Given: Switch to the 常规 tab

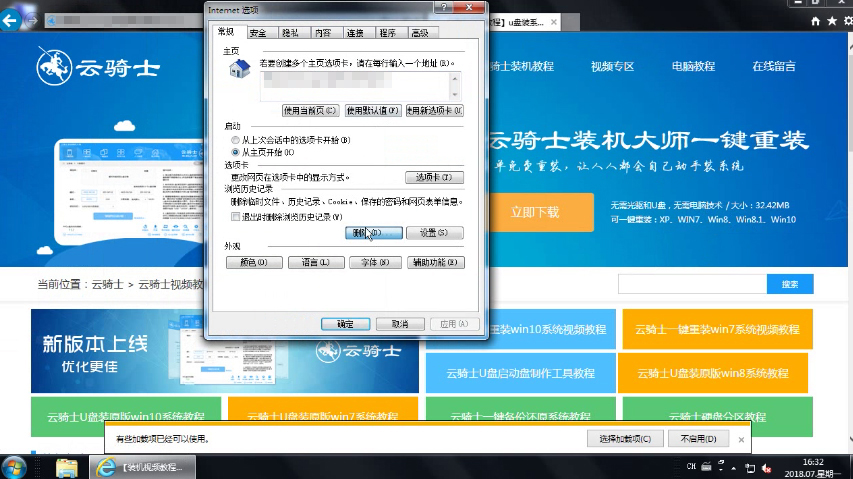Looking at the screenshot, I should click(x=226, y=32).
